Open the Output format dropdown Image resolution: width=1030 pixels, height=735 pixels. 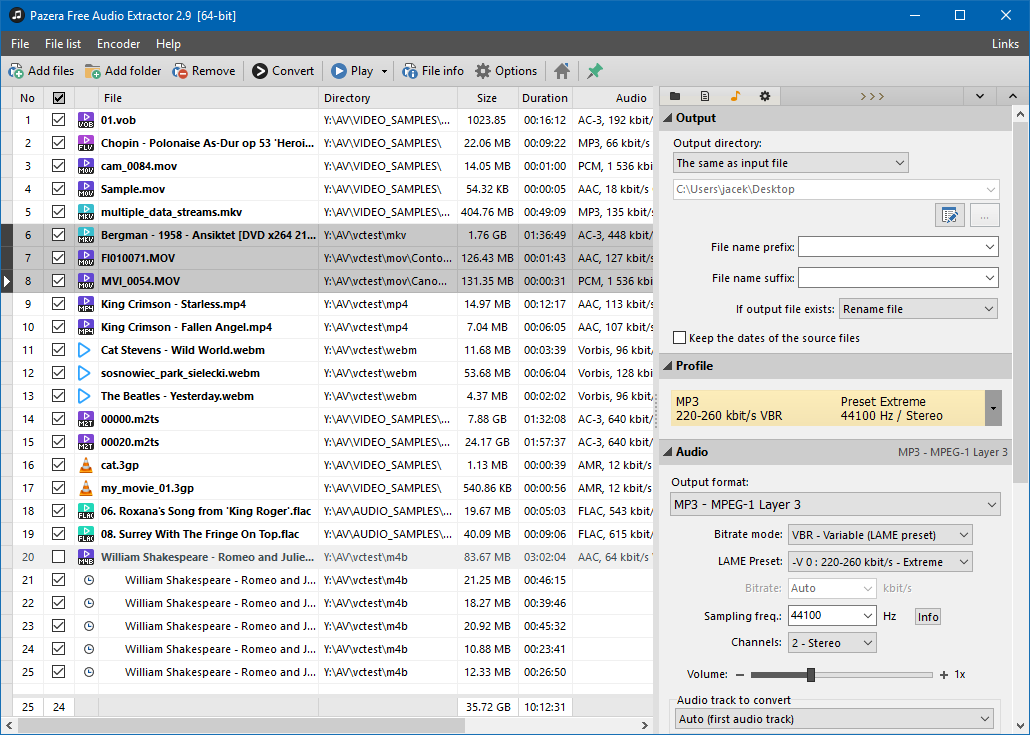tap(835, 504)
